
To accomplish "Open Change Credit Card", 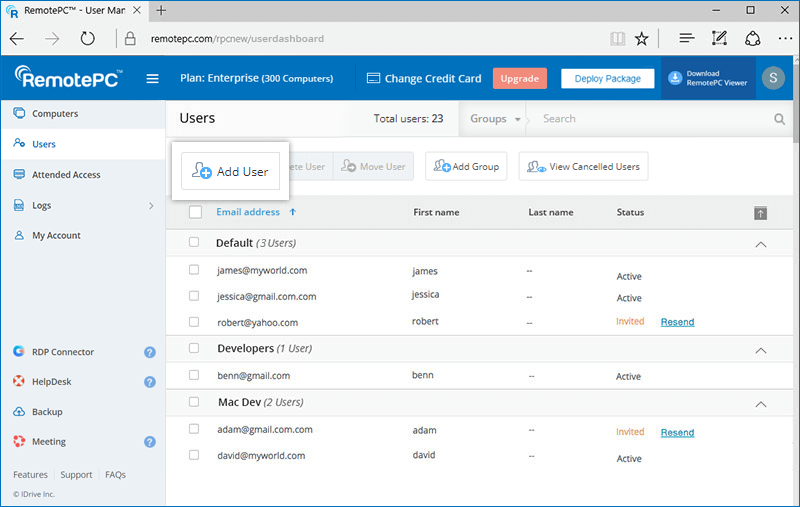I will pyautogui.click(x=423, y=79).
